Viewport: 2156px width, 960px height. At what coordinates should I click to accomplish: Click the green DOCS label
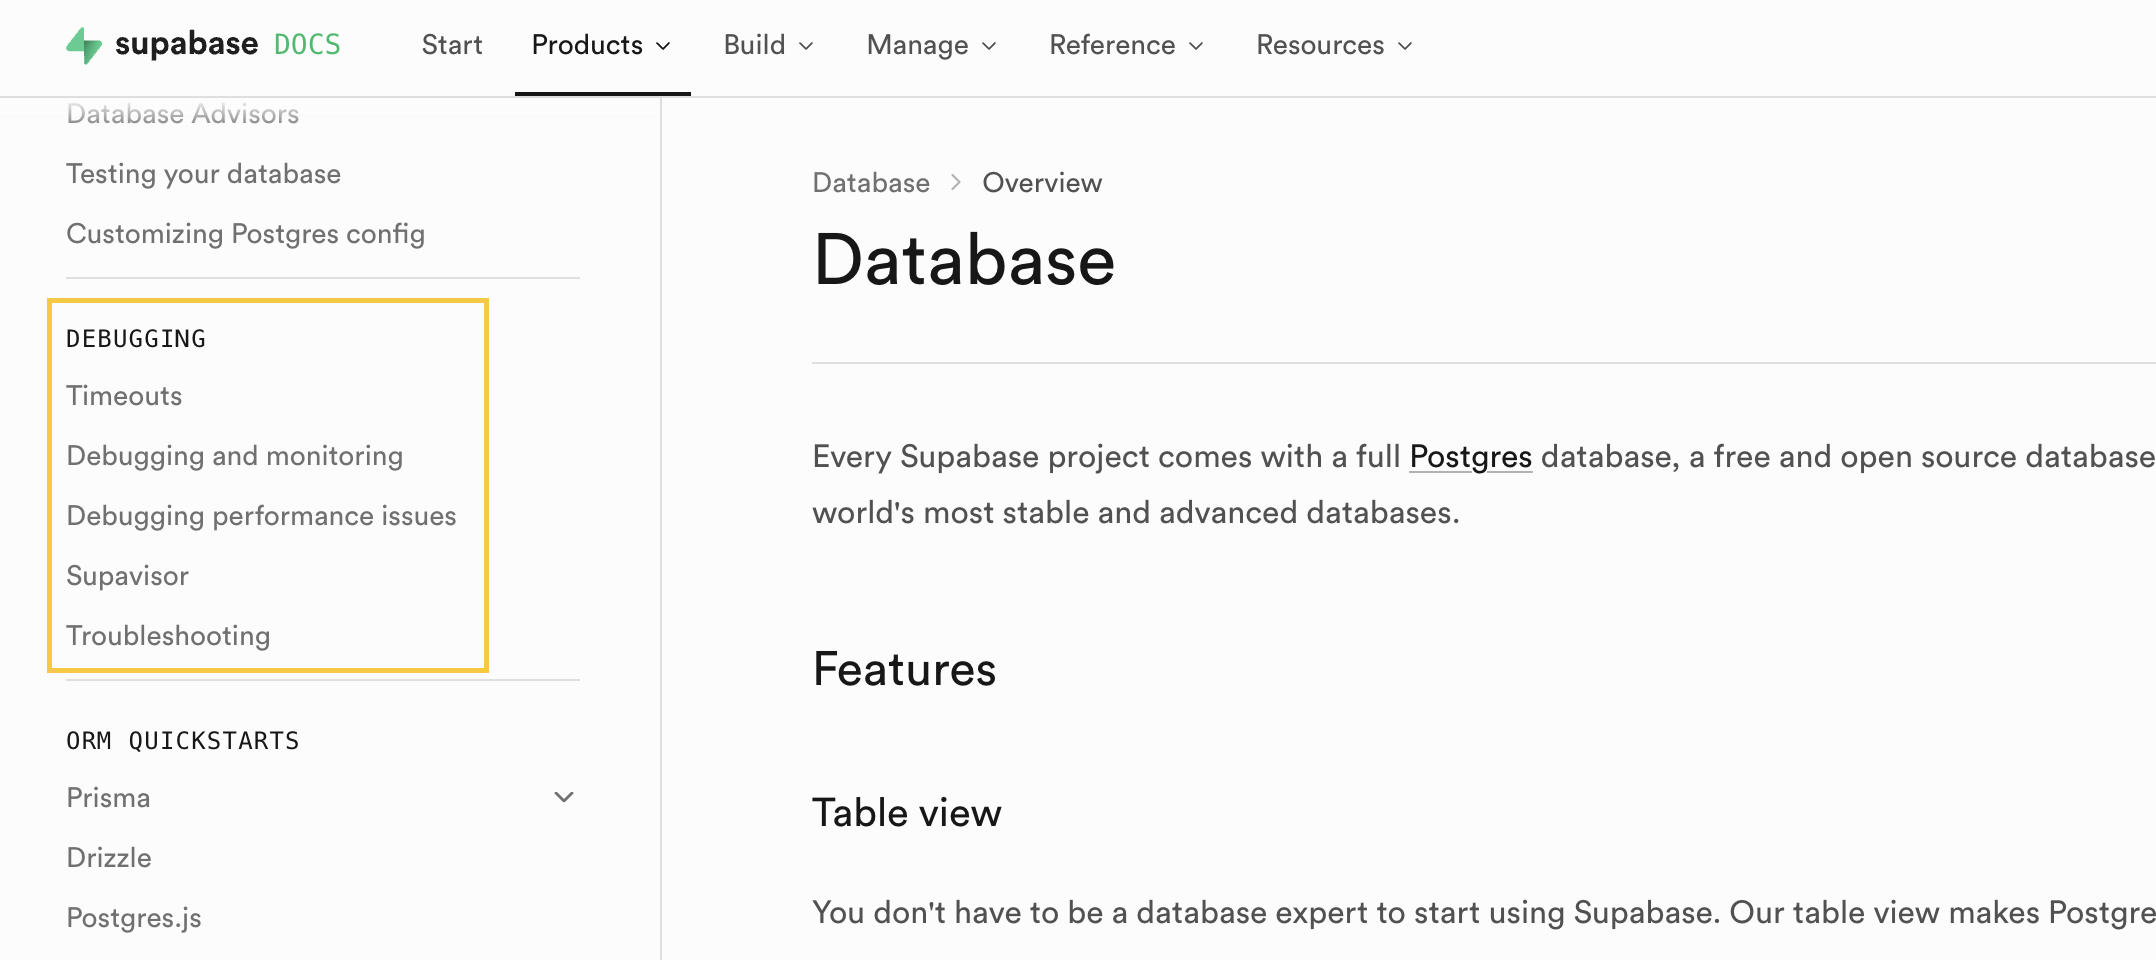305,44
